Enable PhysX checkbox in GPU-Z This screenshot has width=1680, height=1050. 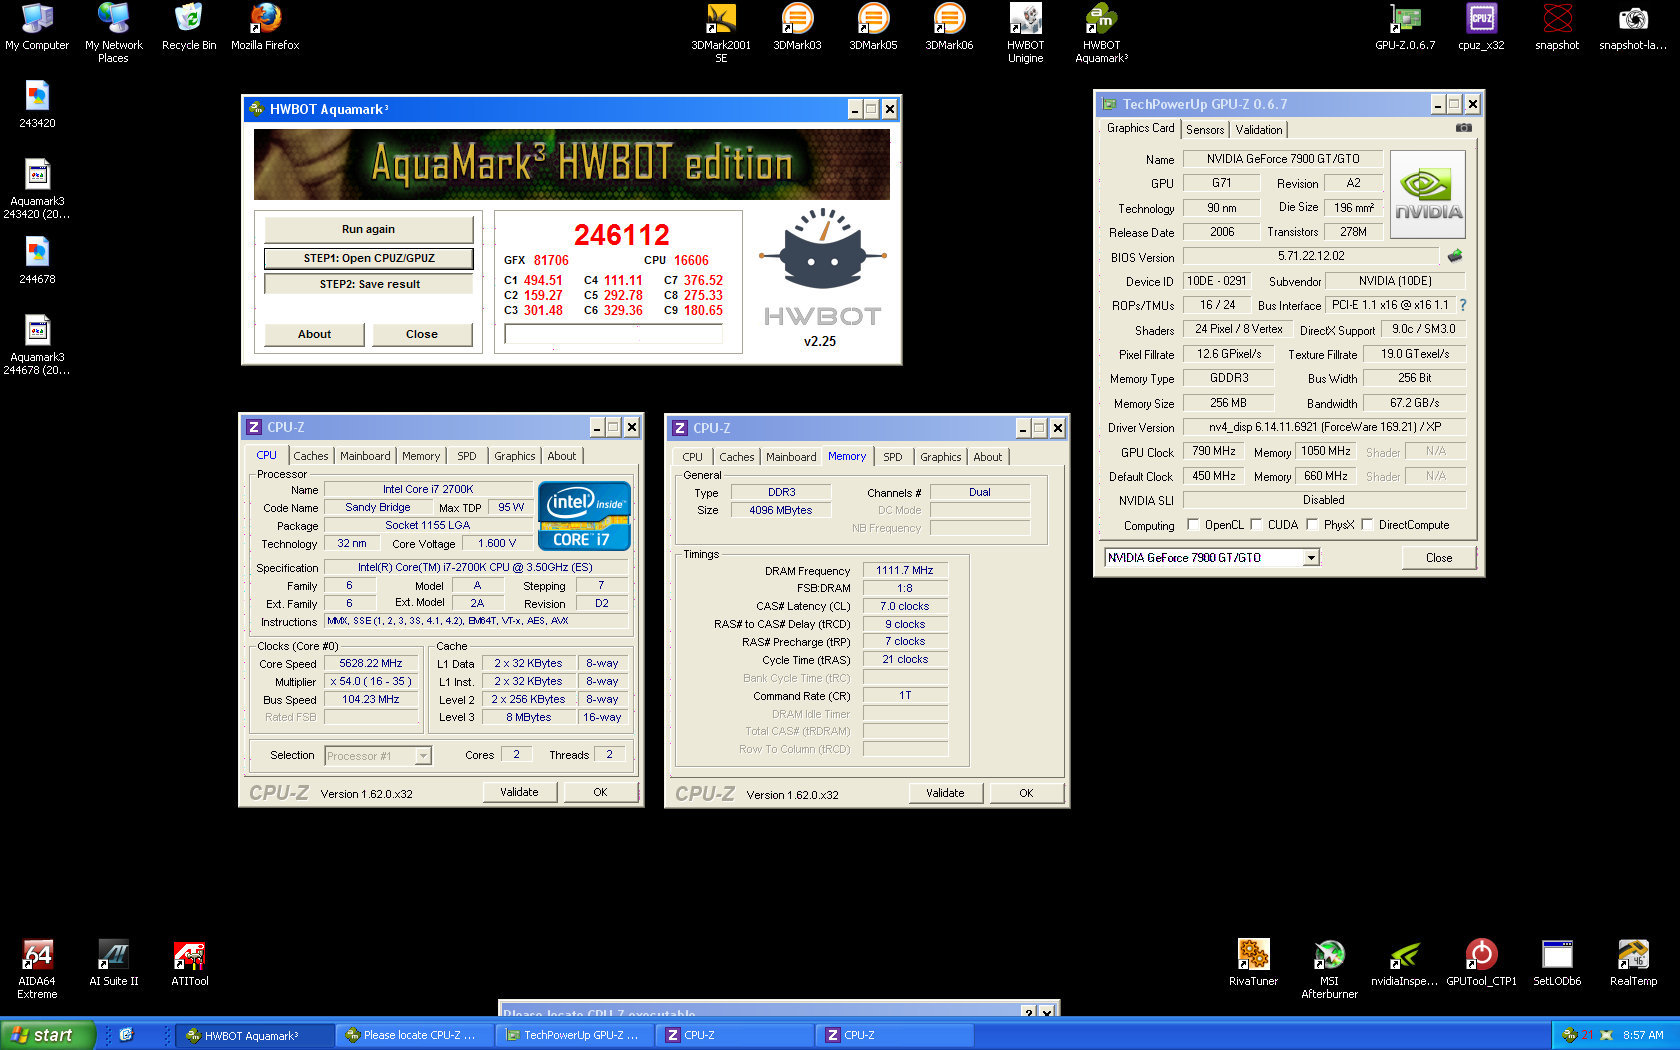coord(1312,524)
